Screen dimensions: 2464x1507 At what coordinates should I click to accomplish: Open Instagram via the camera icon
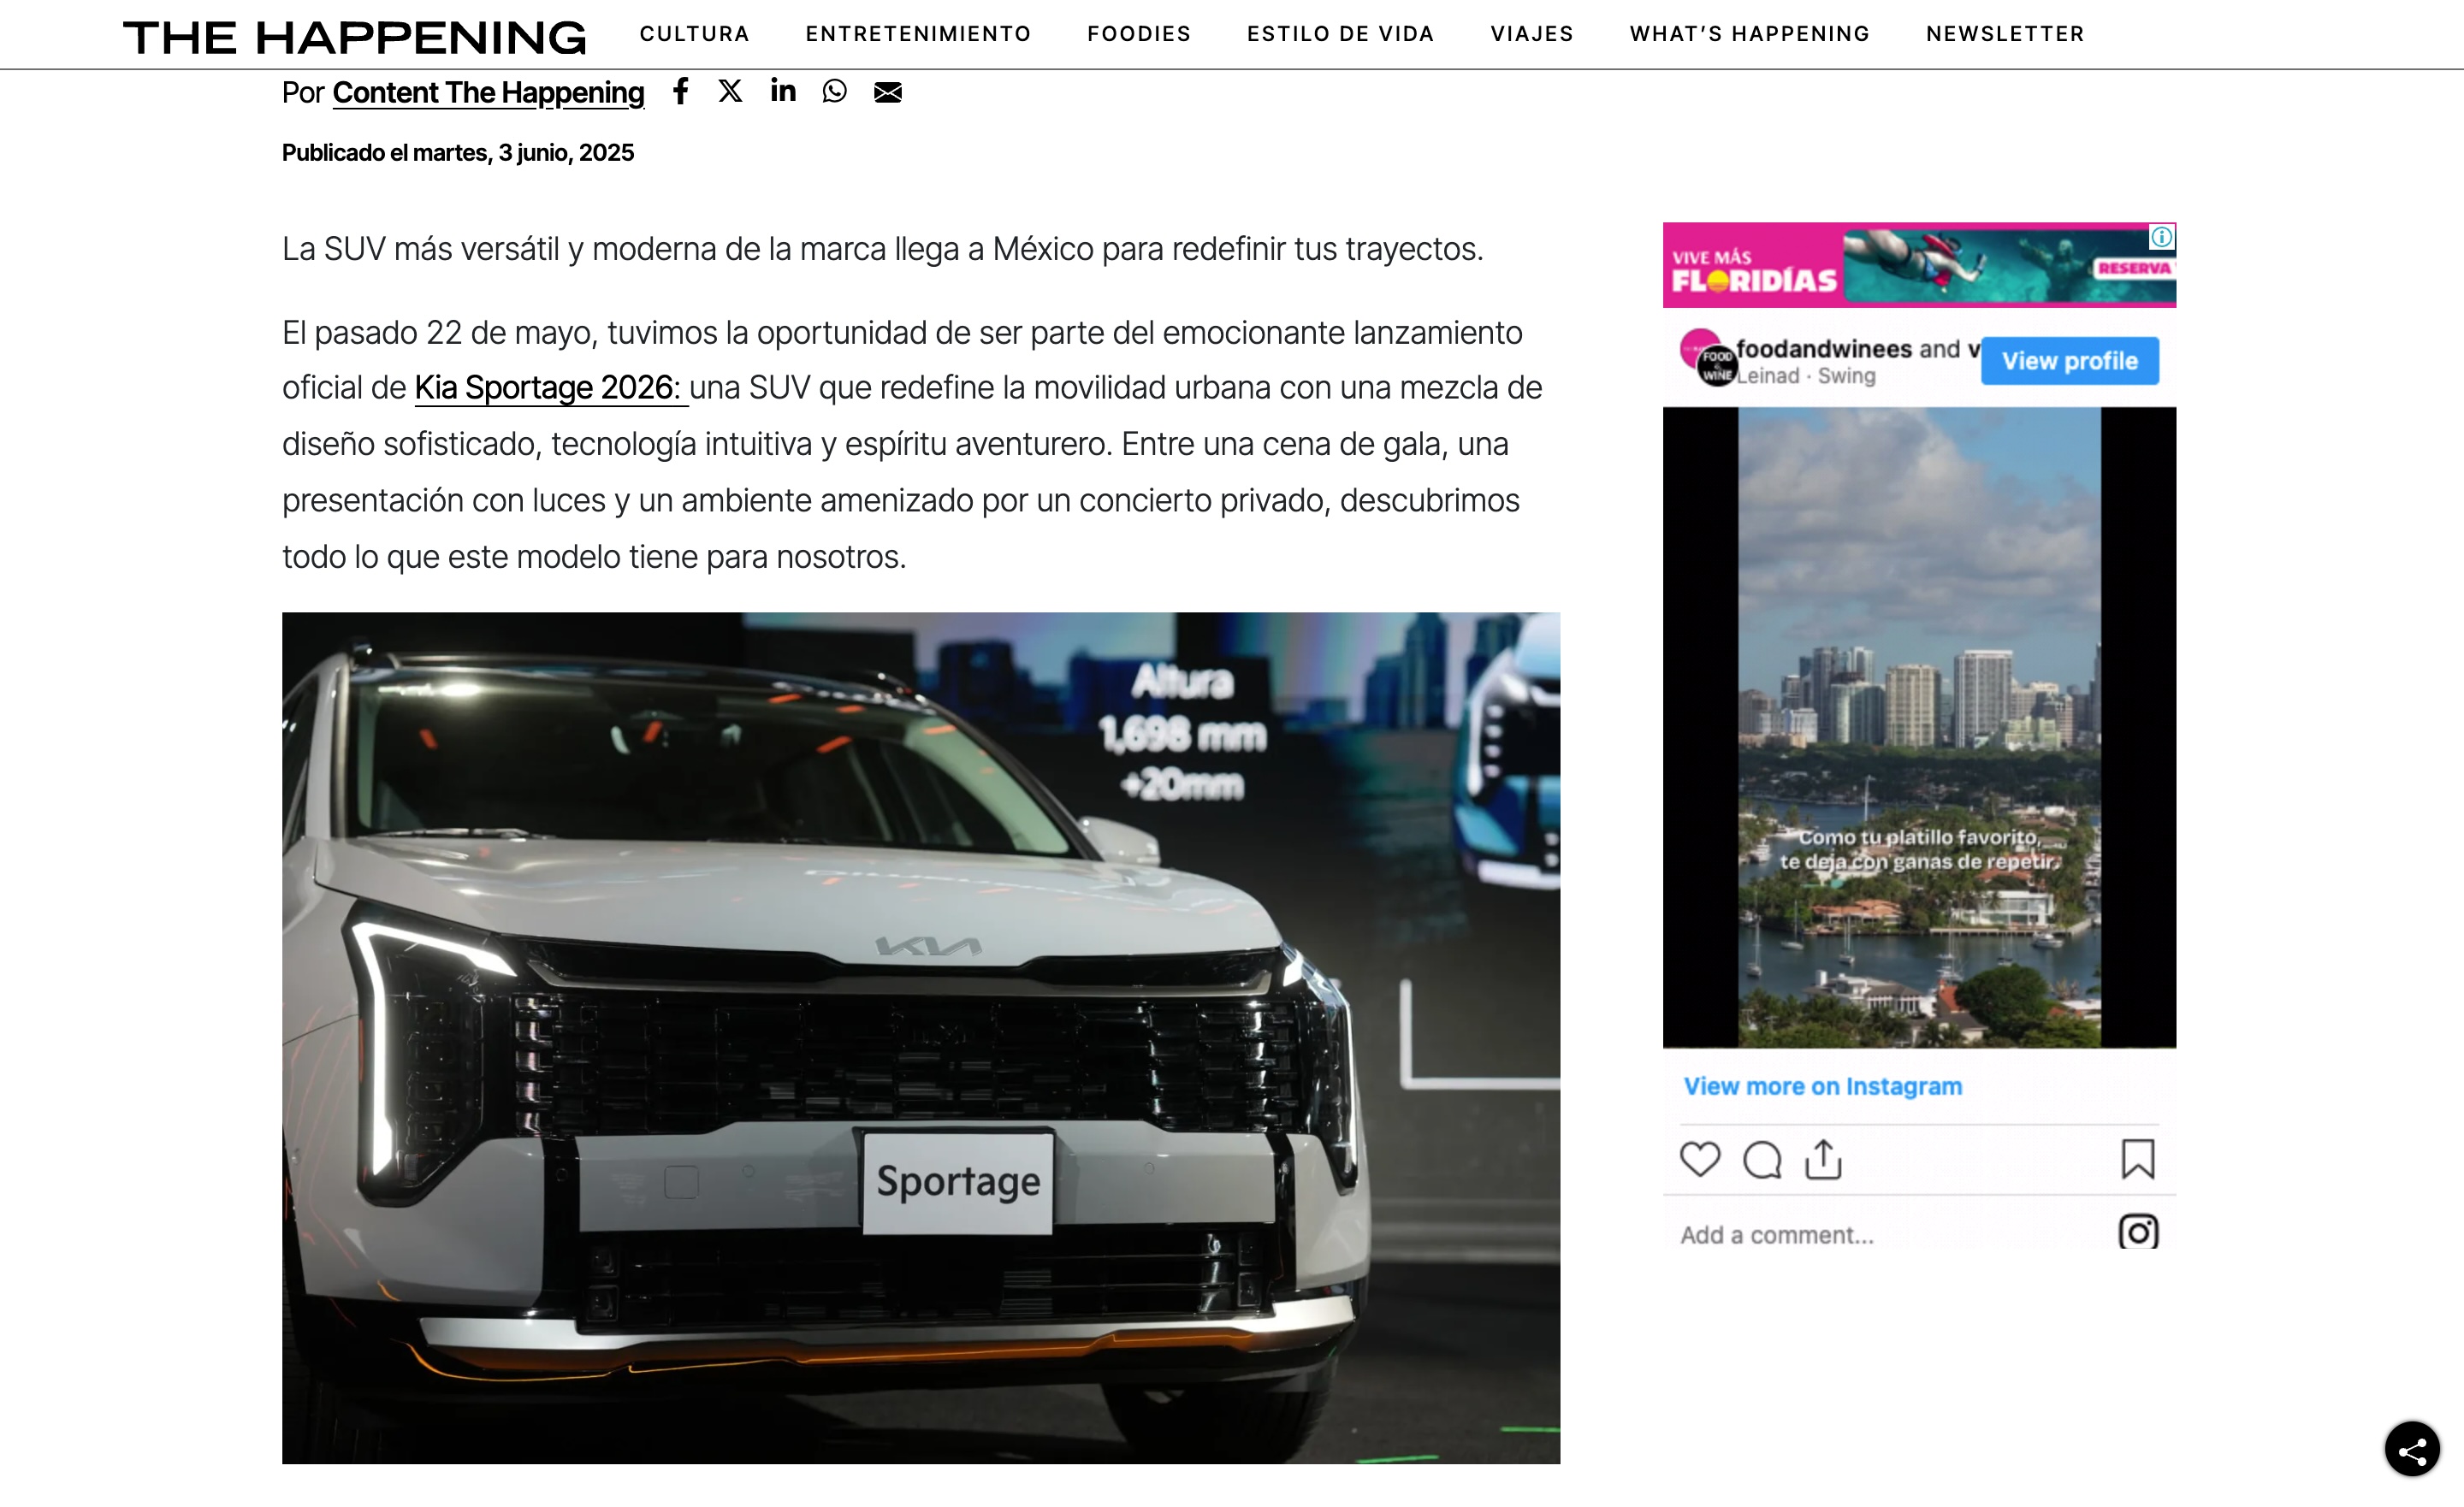click(2139, 1233)
